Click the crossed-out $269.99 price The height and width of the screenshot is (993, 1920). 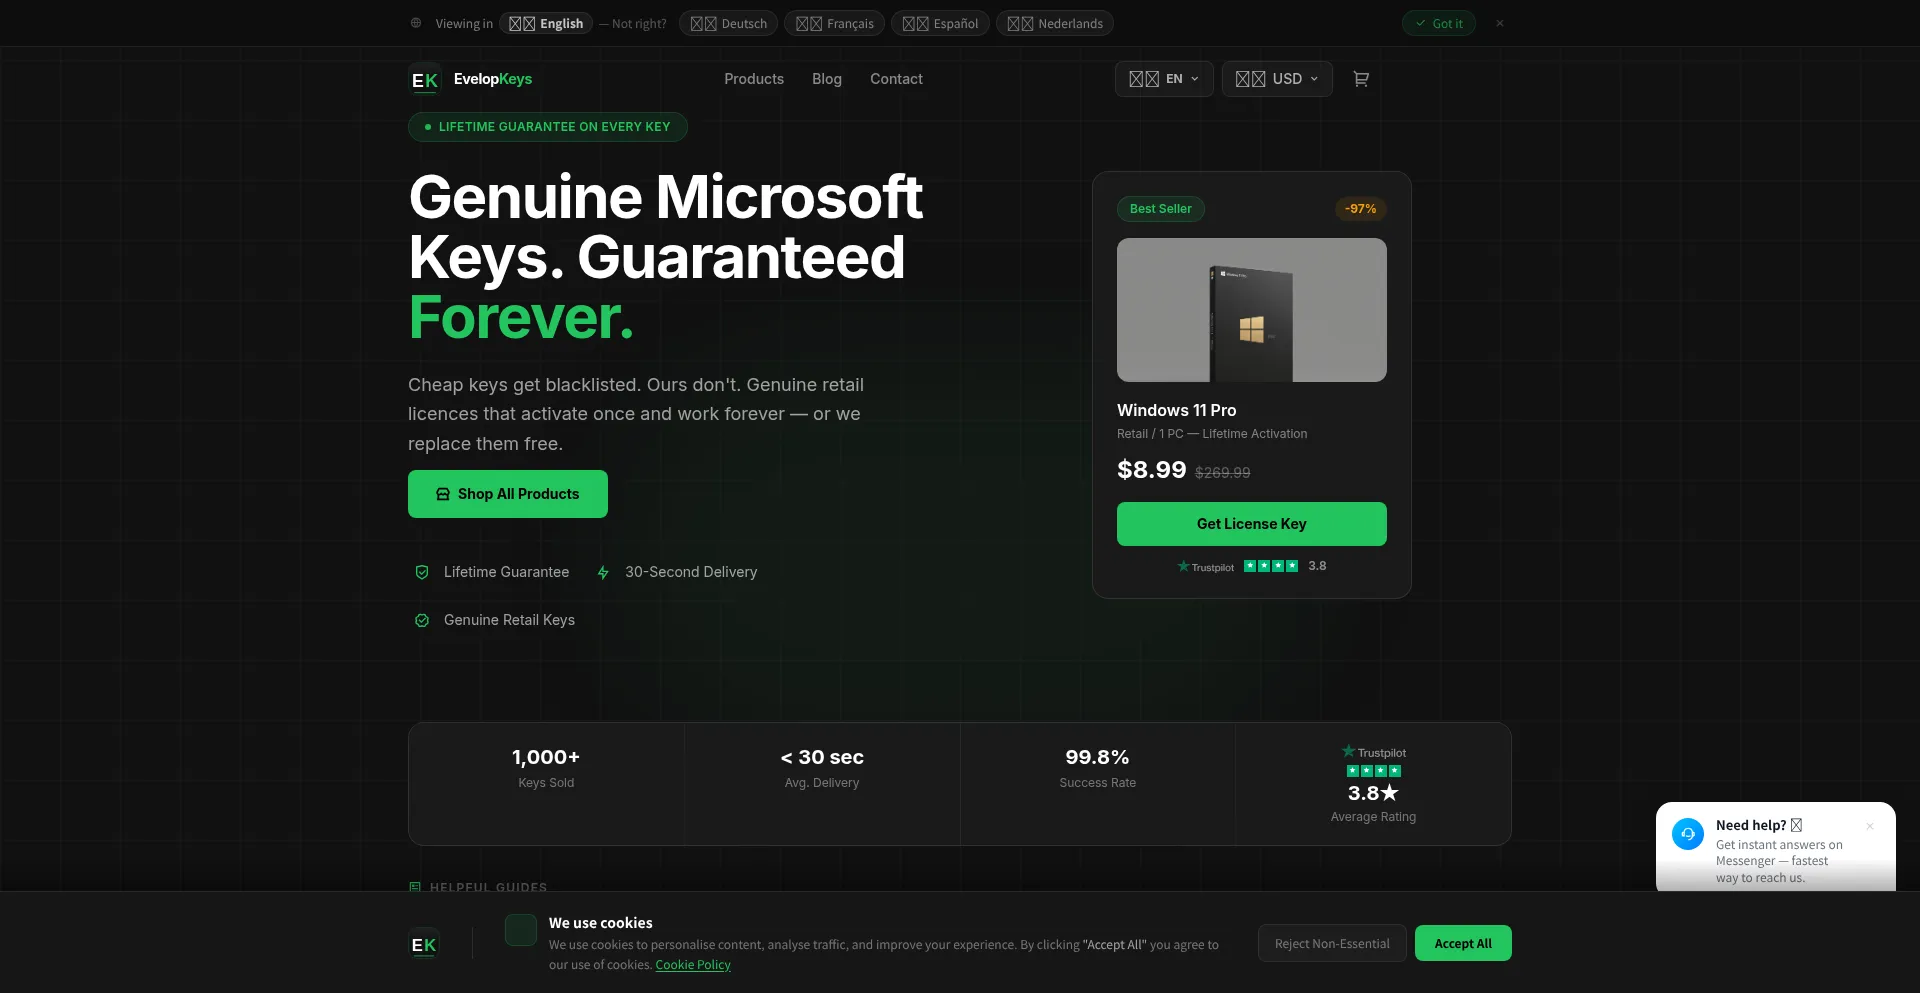point(1223,473)
